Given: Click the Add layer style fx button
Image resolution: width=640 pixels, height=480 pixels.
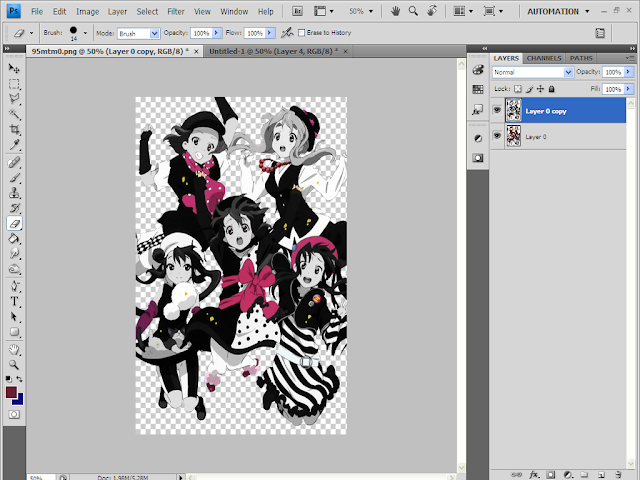Looking at the screenshot, I should (533, 475).
